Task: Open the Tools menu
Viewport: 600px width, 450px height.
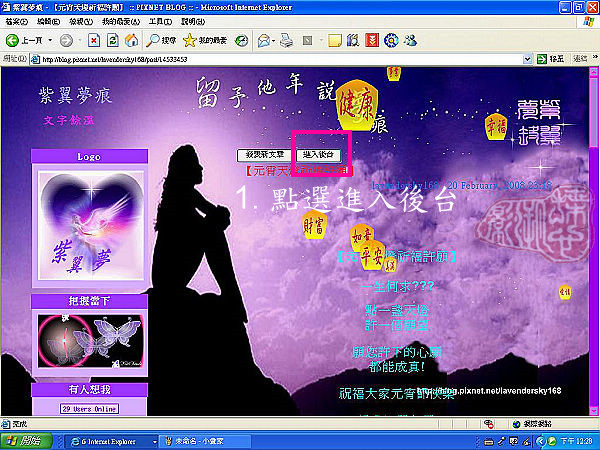Action: pyautogui.click(x=160, y=22)
